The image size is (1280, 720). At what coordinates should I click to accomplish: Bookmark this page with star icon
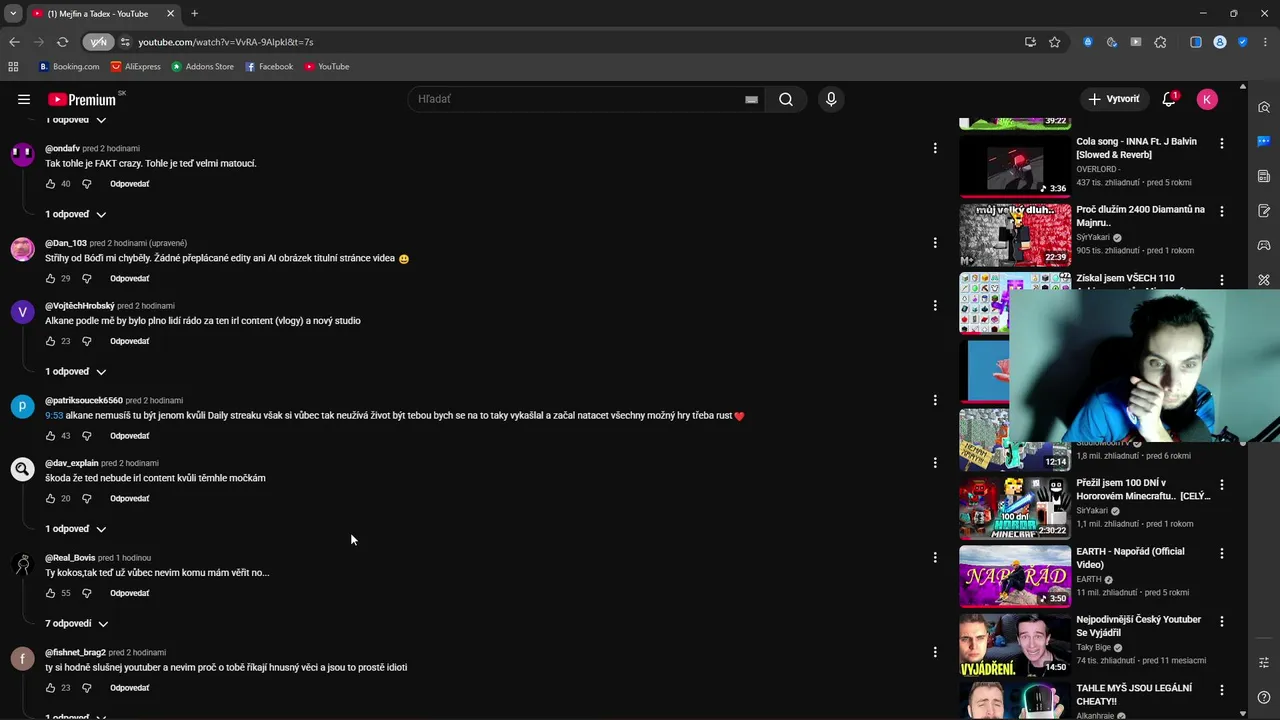(1054, 42)
